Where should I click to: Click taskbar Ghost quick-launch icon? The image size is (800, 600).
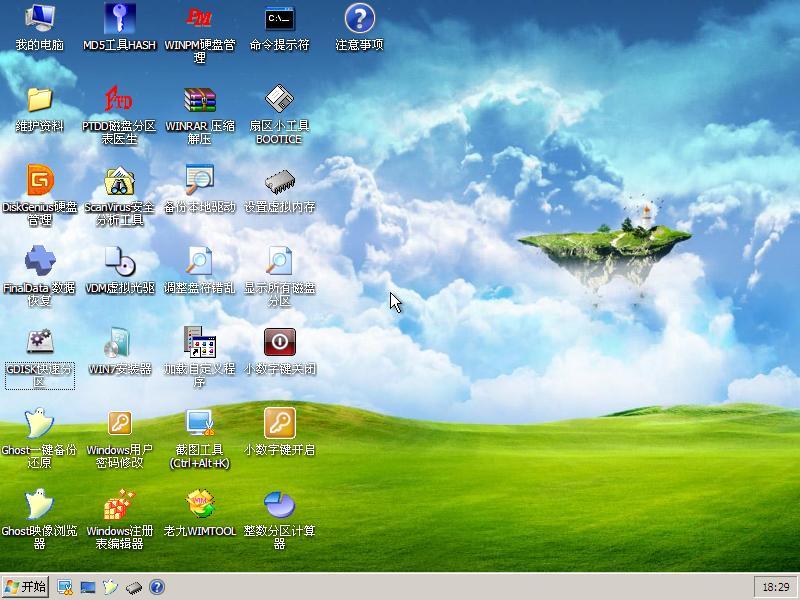point(110,587)
